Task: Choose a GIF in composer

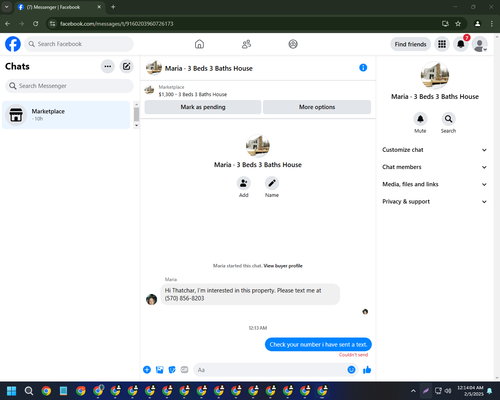Action: click(184, 370)
